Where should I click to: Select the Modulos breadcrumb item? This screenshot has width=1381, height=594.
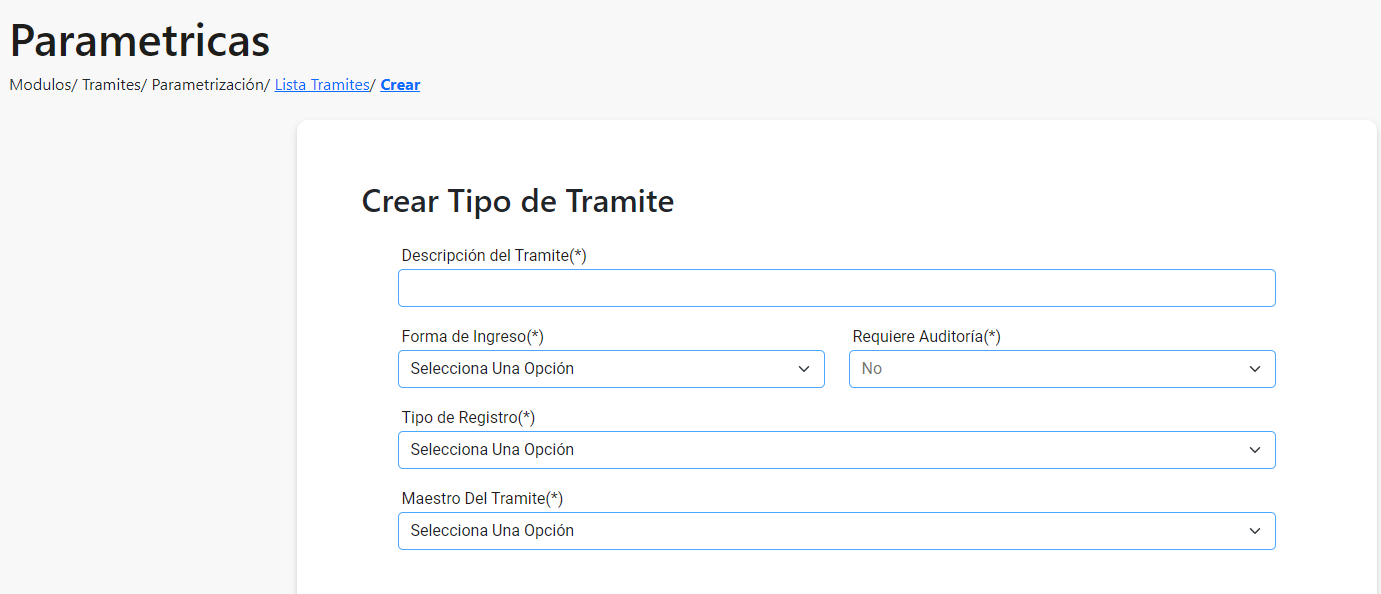click(40, 85)
